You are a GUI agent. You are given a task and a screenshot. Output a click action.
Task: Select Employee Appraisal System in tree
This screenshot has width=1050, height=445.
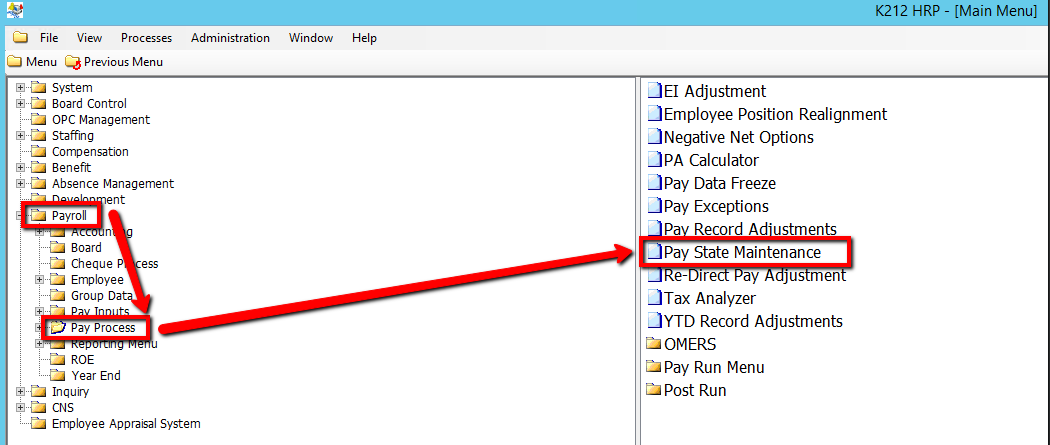pyautogui.click(x=125, y=424)
